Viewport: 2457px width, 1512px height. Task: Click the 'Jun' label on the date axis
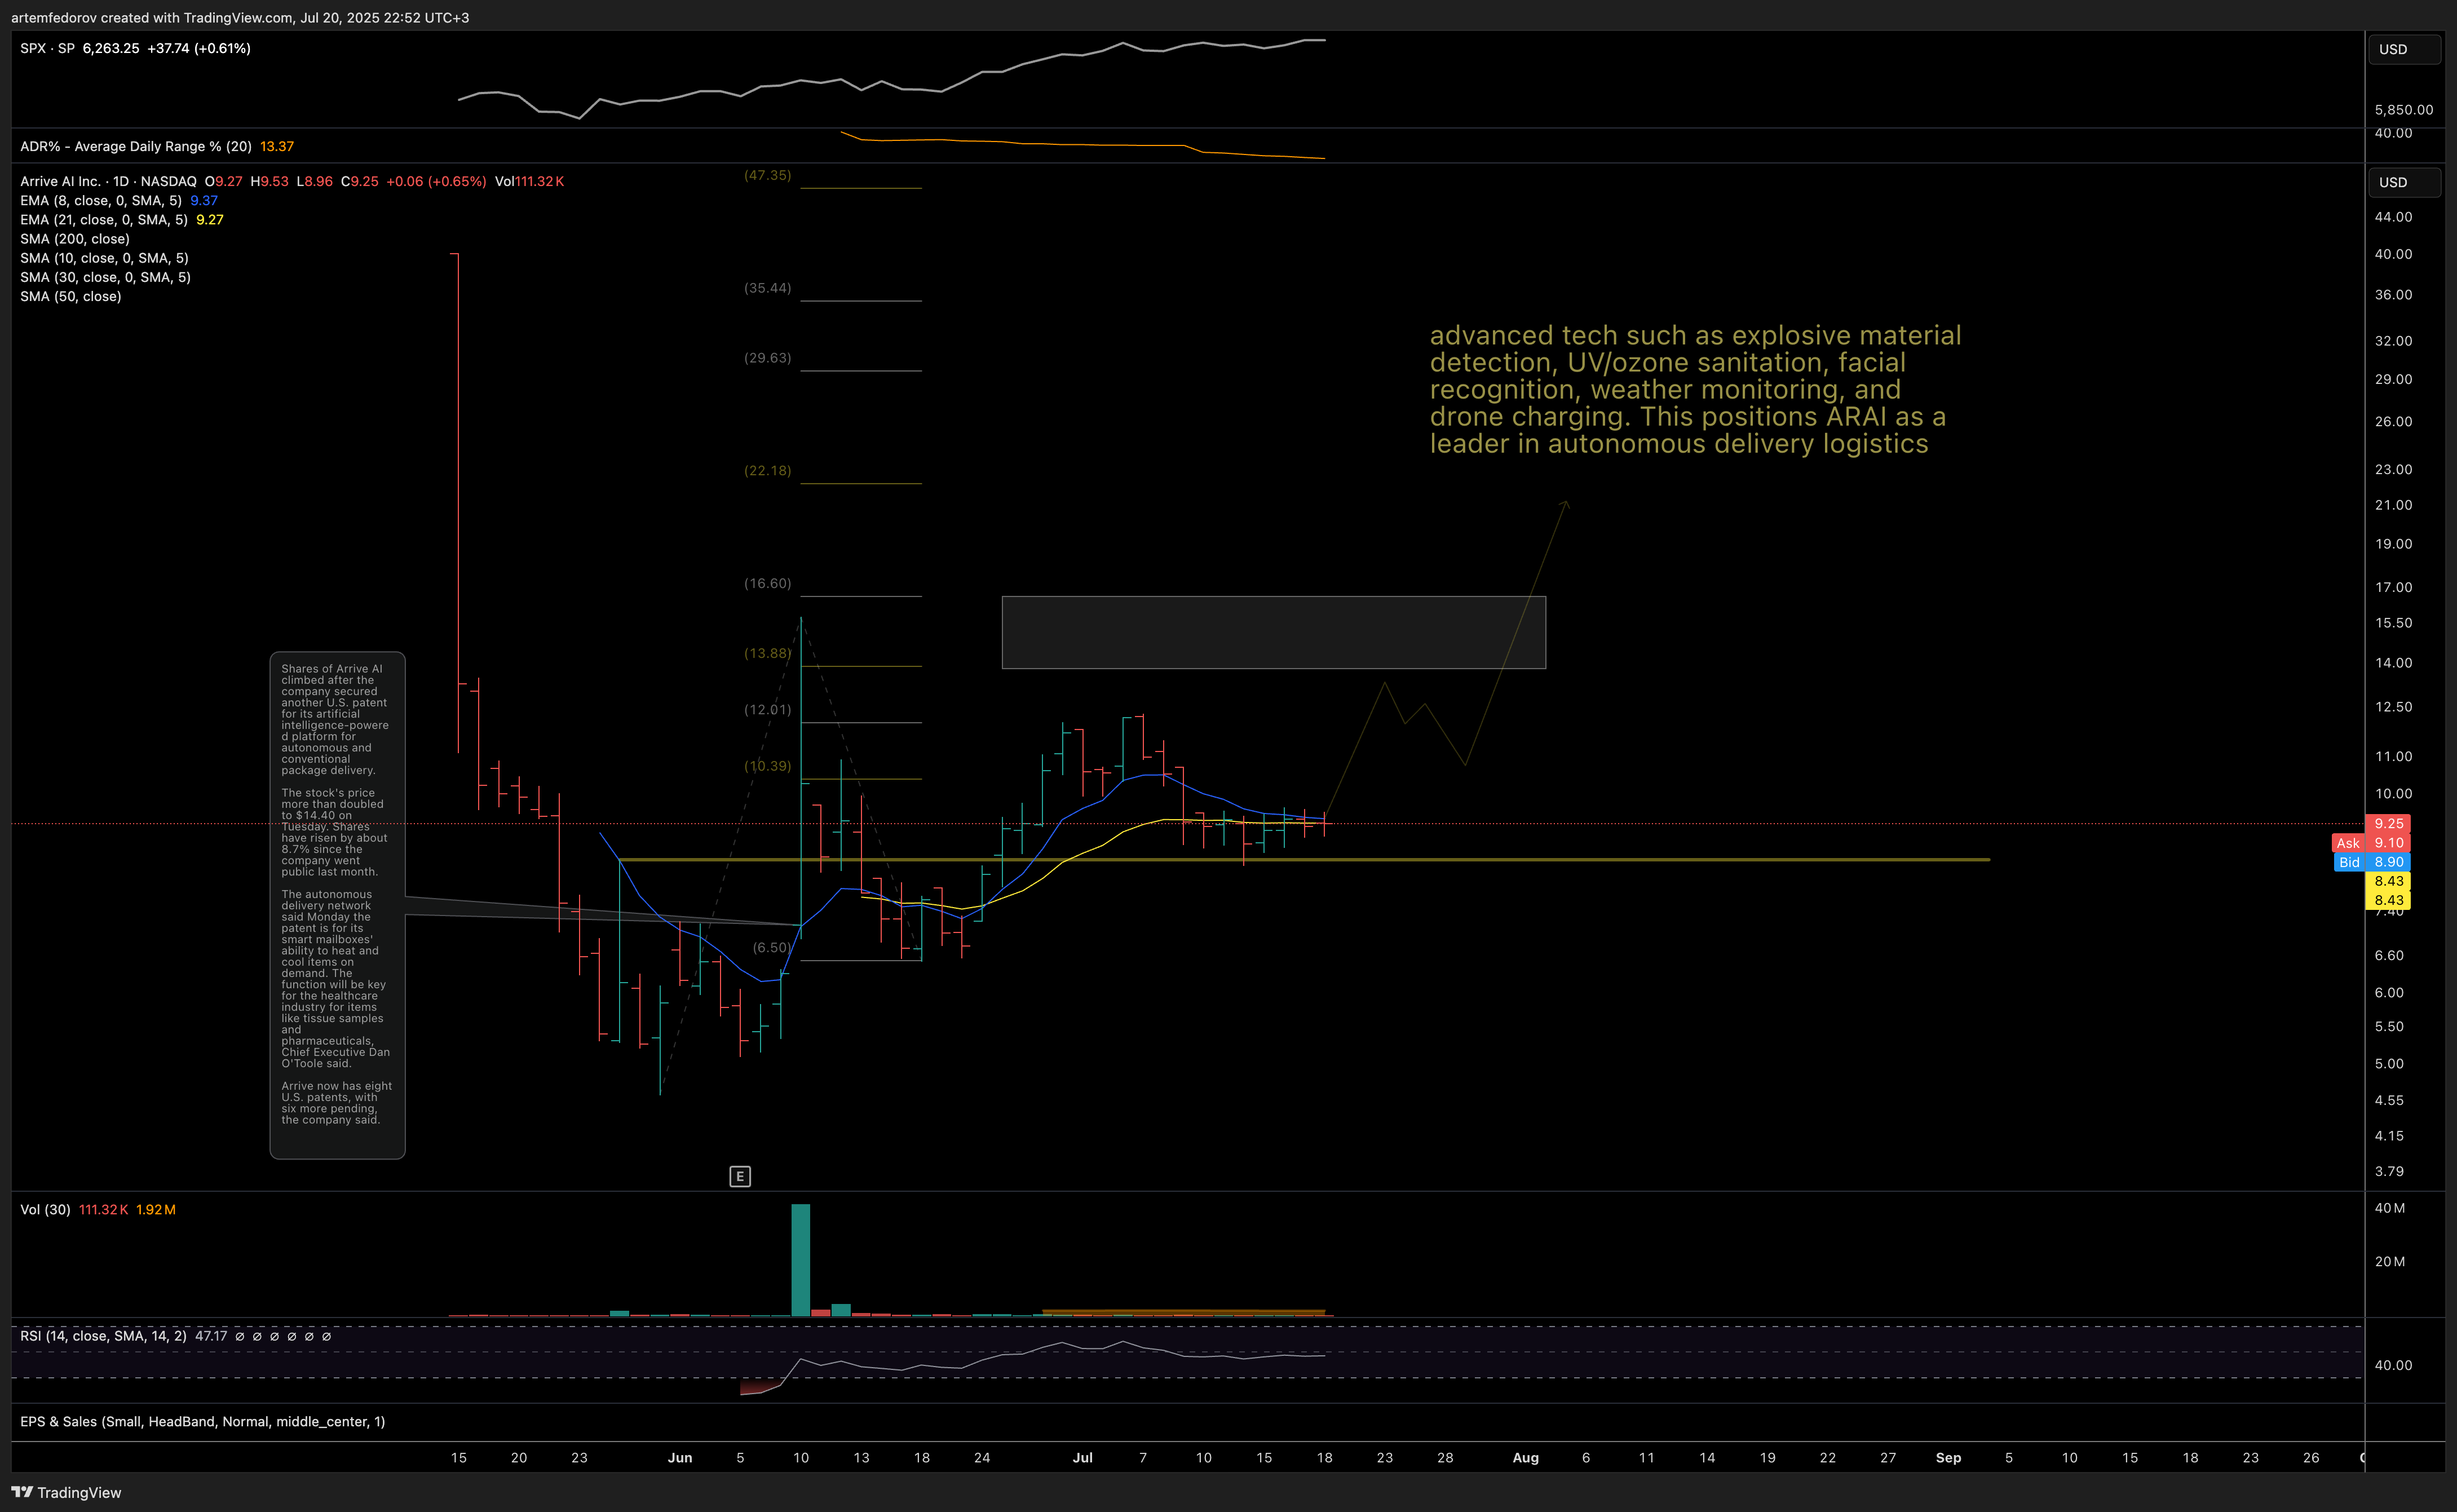coord(680,1457)
